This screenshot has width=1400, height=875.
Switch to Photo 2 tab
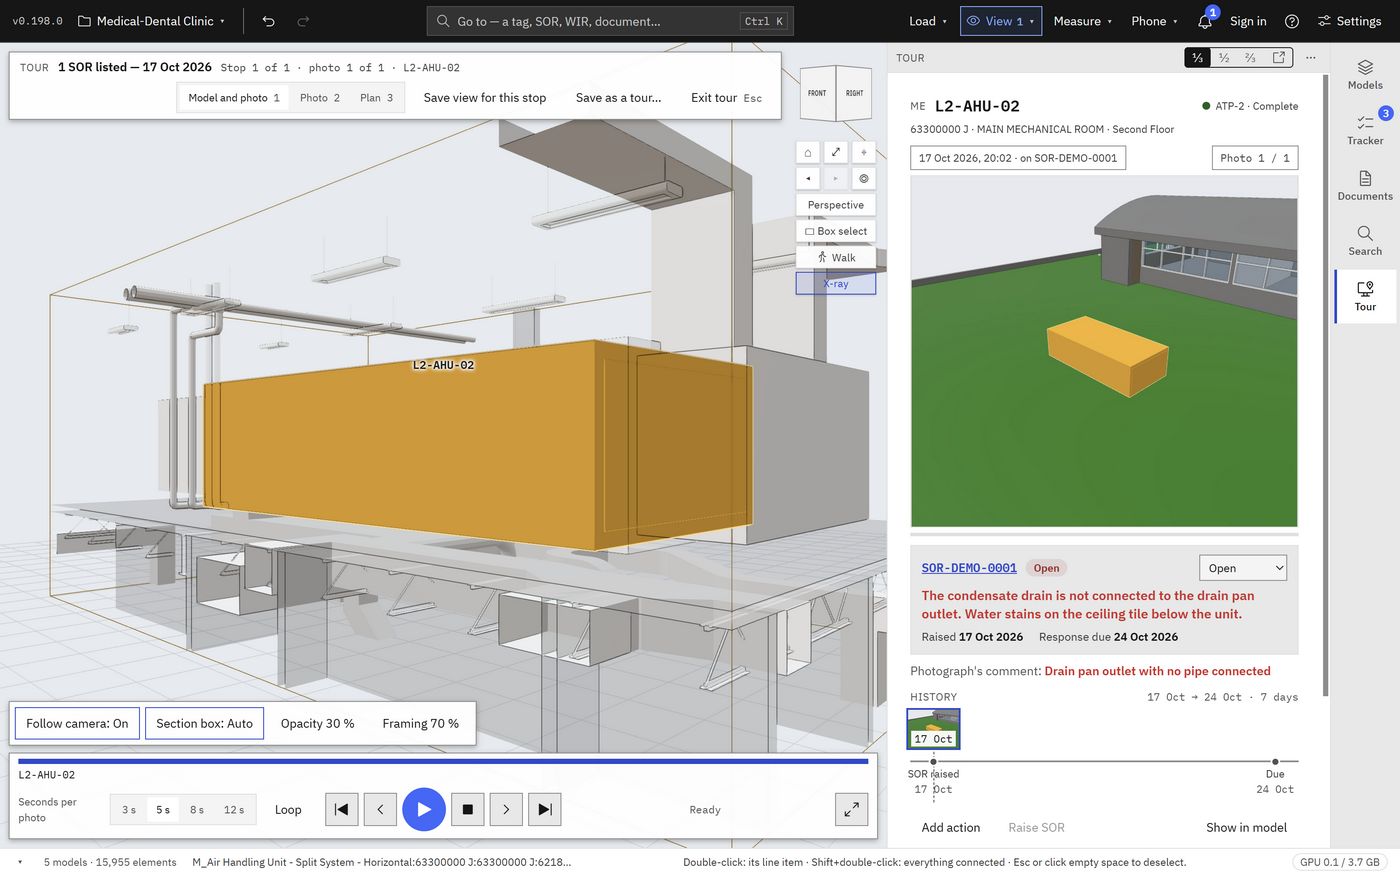(x=320, y=98)
